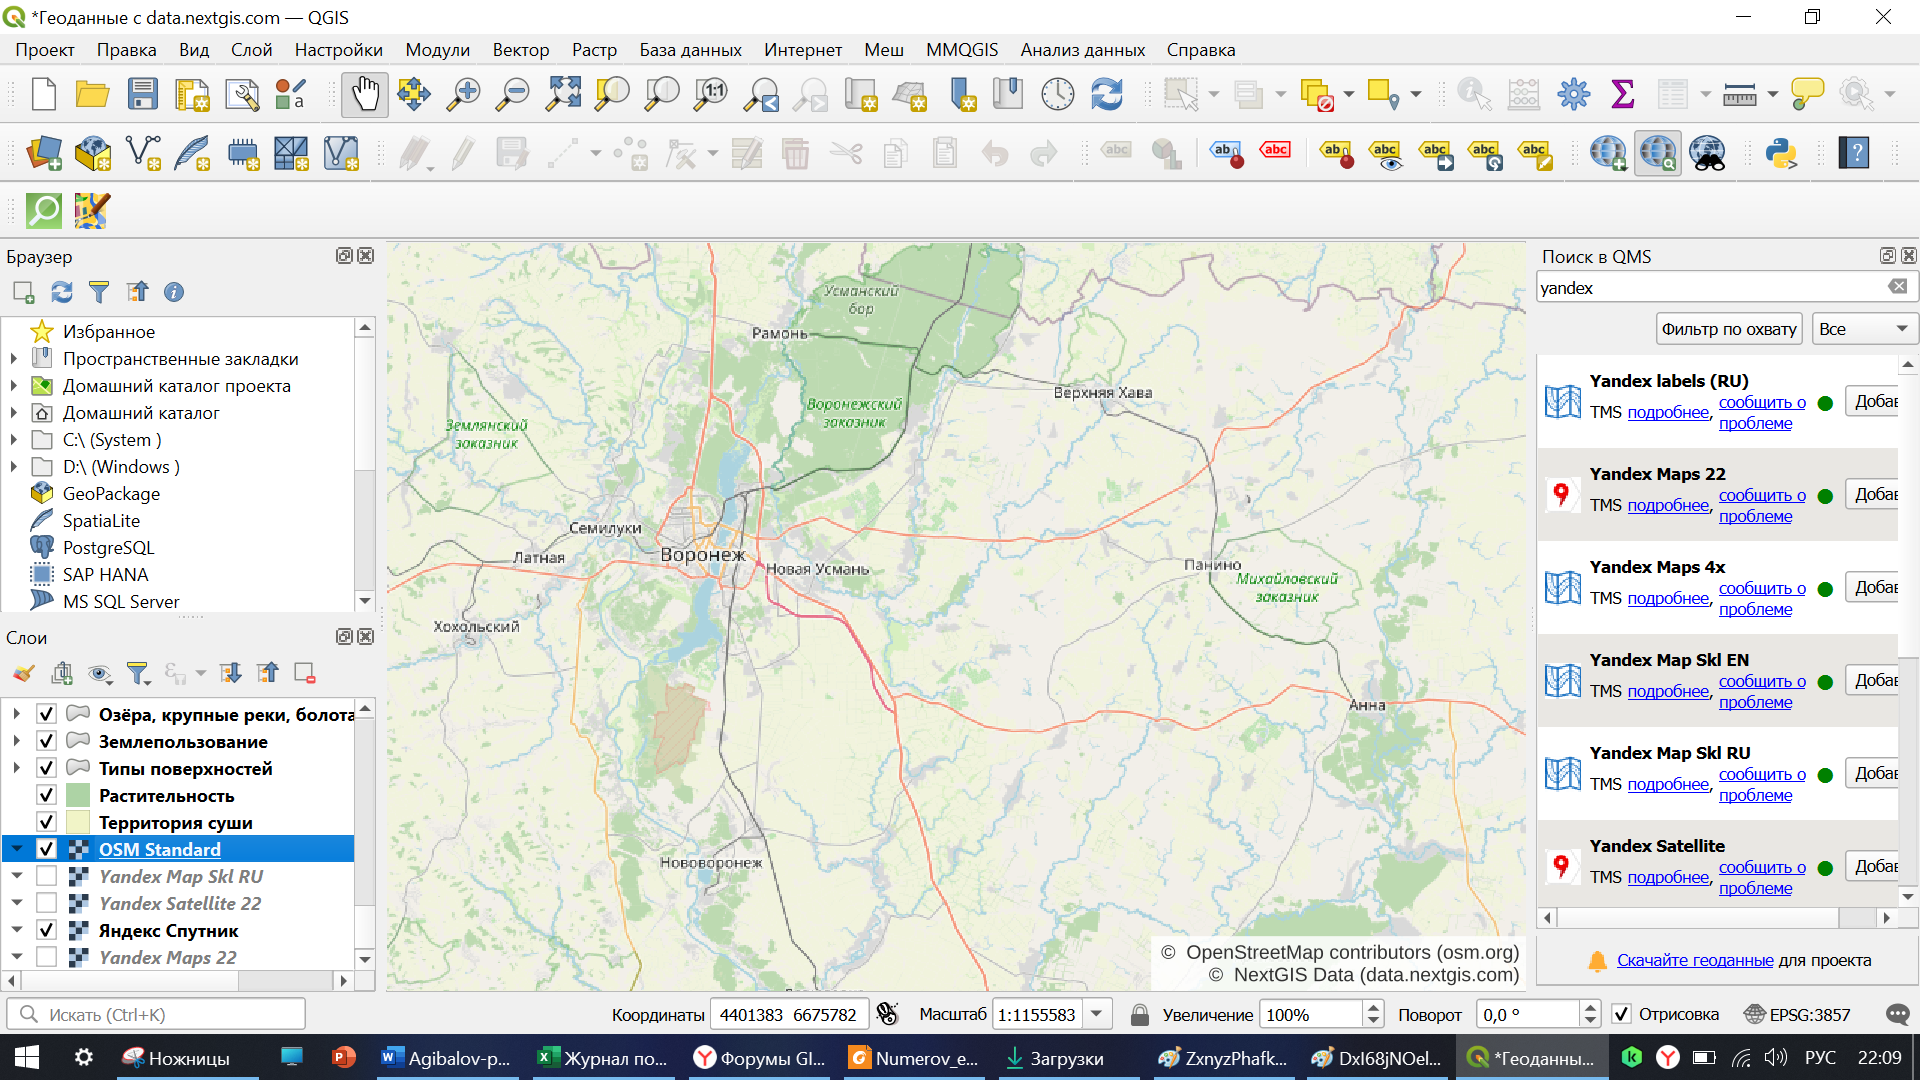Click Save Project floppy disk icon
Image resolution: width=1920 pixels, height=1080 pixels.
pos(142,95)
